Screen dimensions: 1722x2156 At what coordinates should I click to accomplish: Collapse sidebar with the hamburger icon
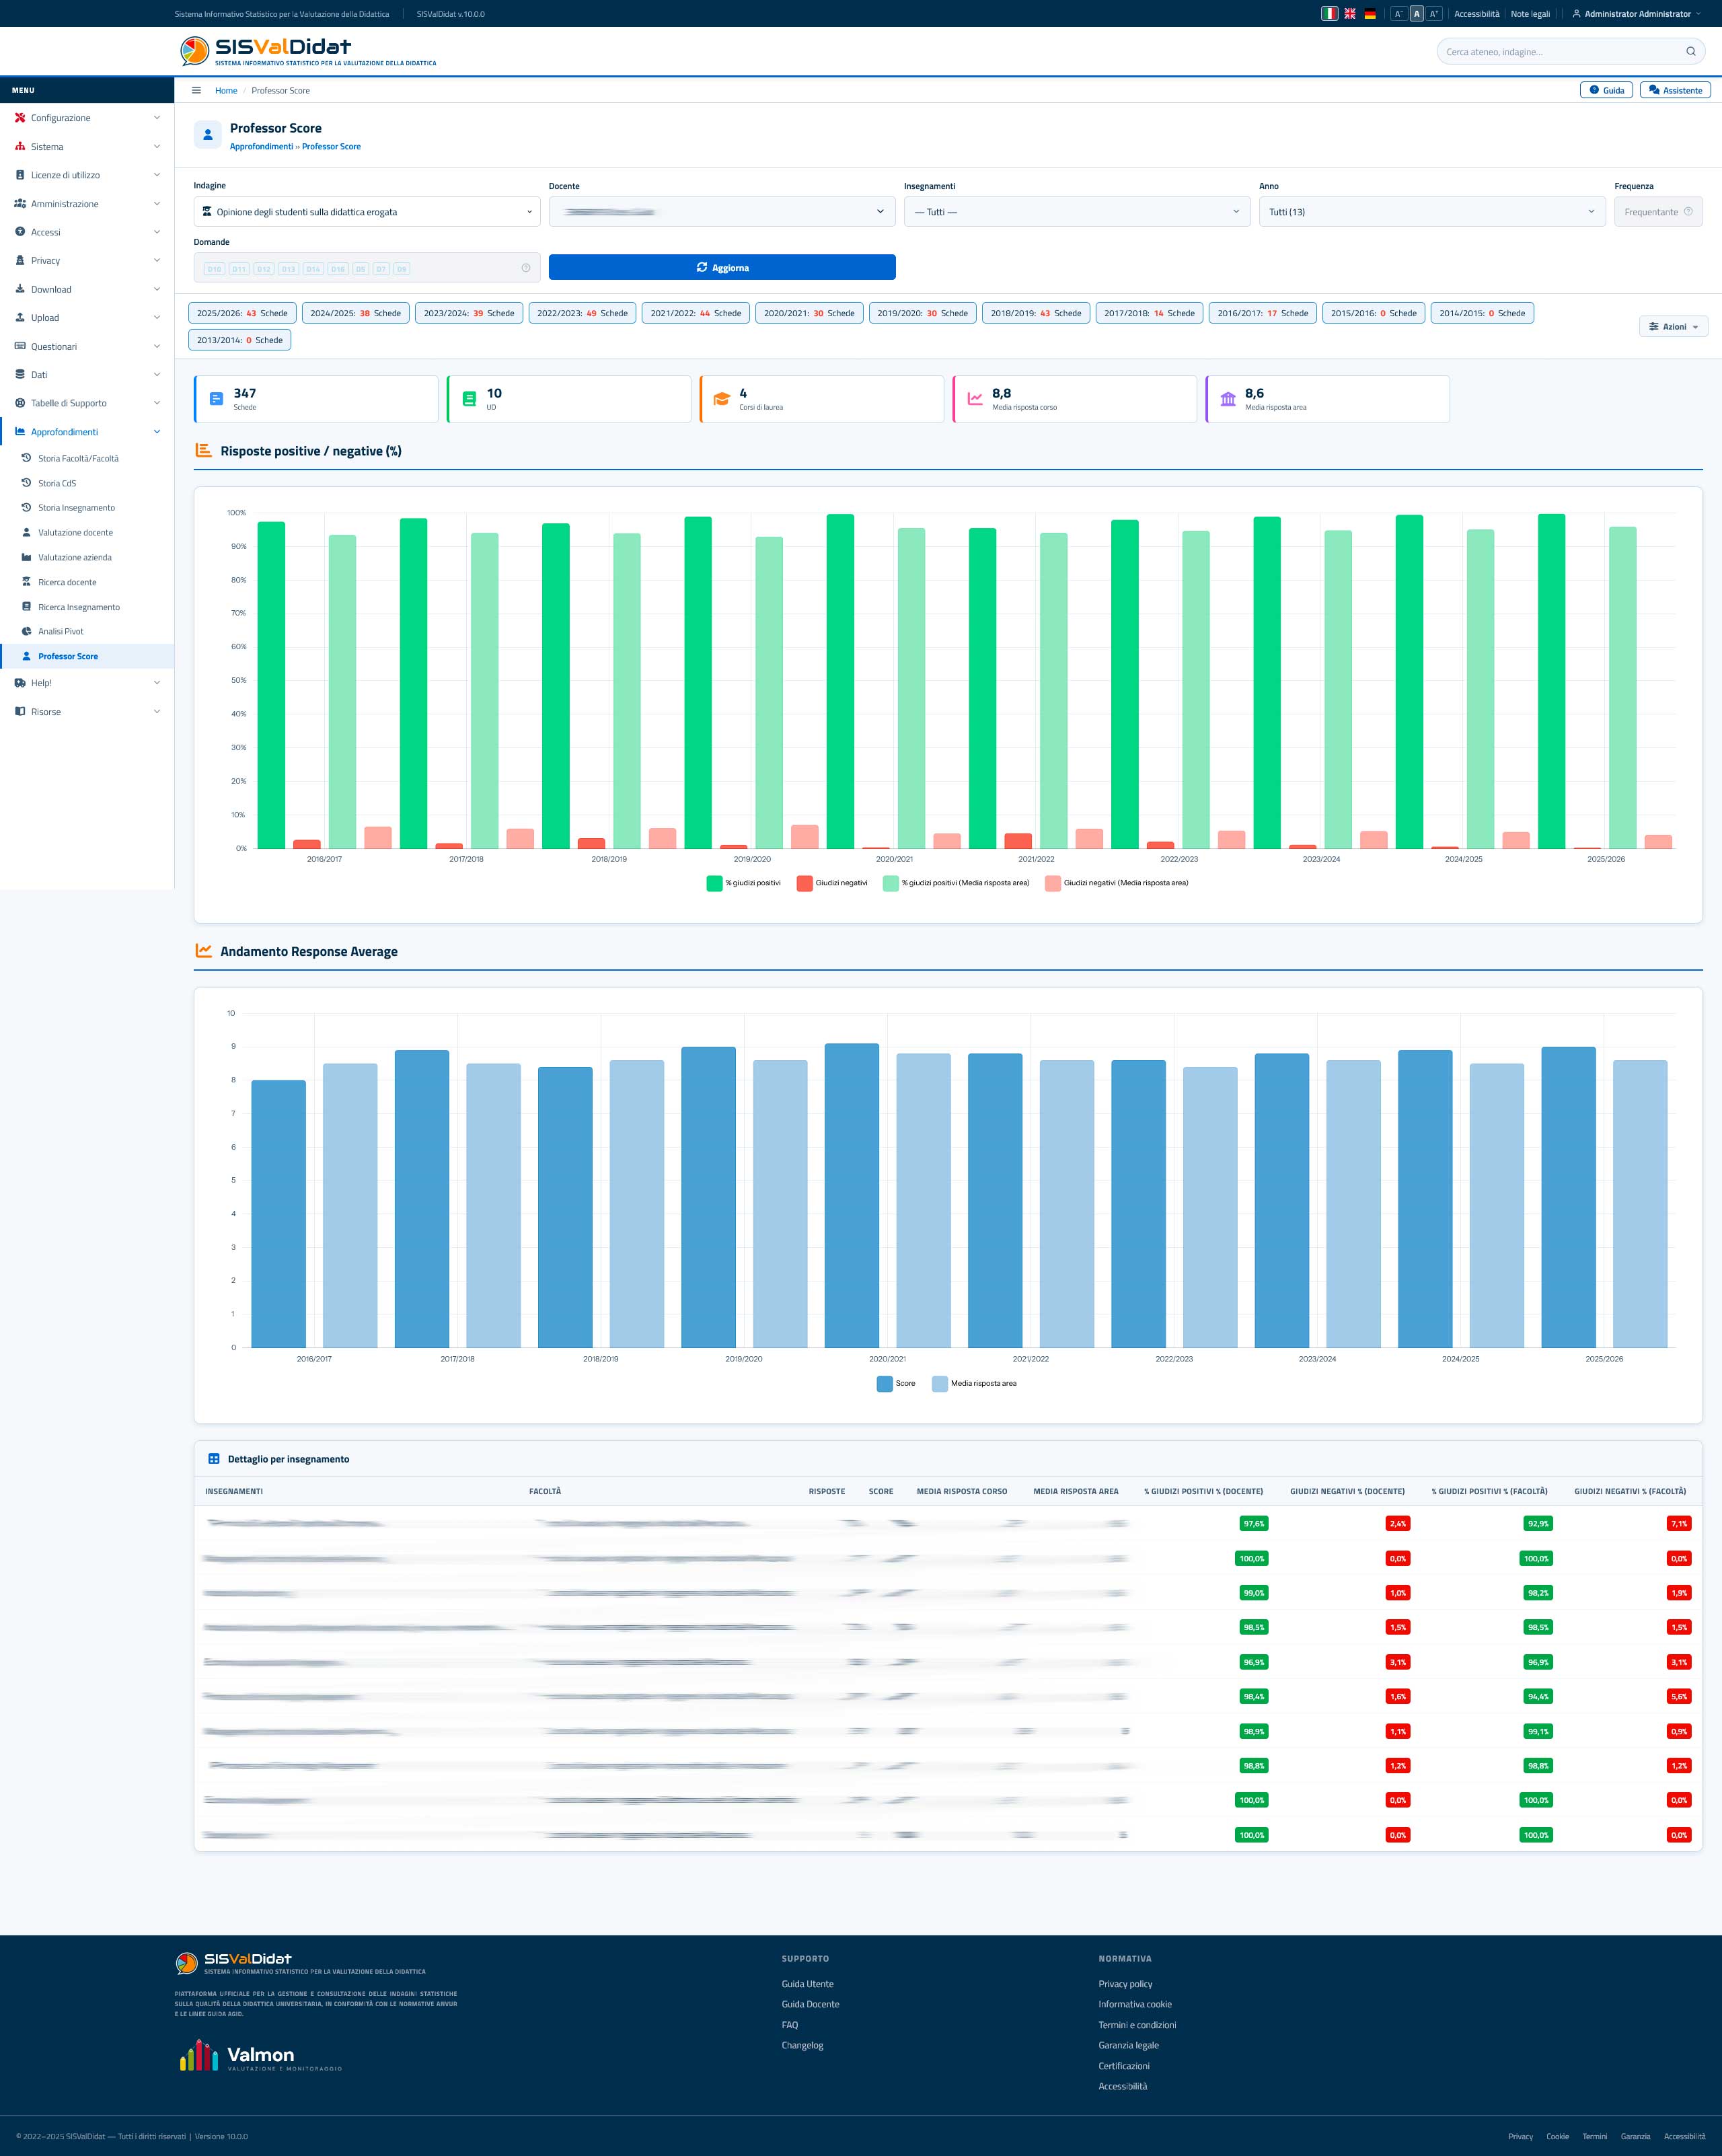point(196,90)
